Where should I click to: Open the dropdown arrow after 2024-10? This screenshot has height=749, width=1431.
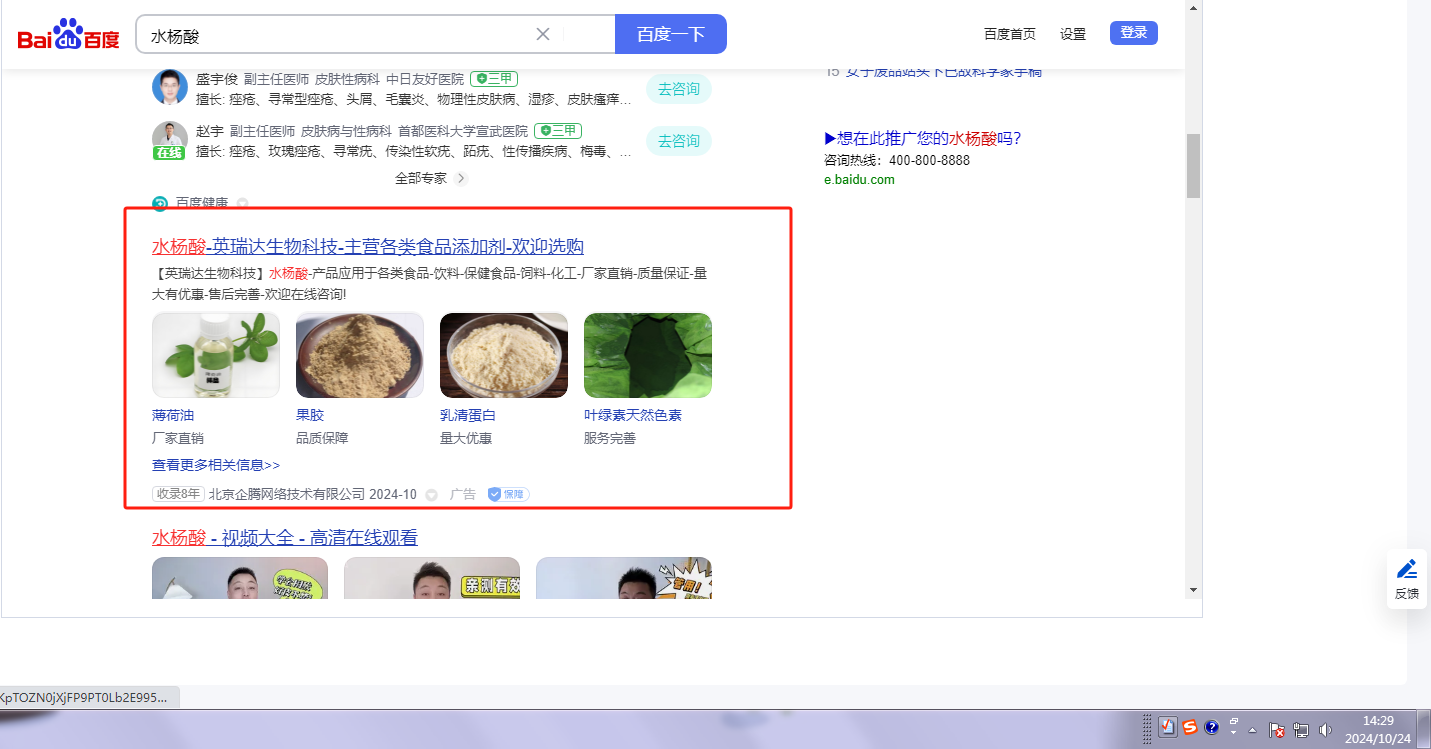coord(431,495)
